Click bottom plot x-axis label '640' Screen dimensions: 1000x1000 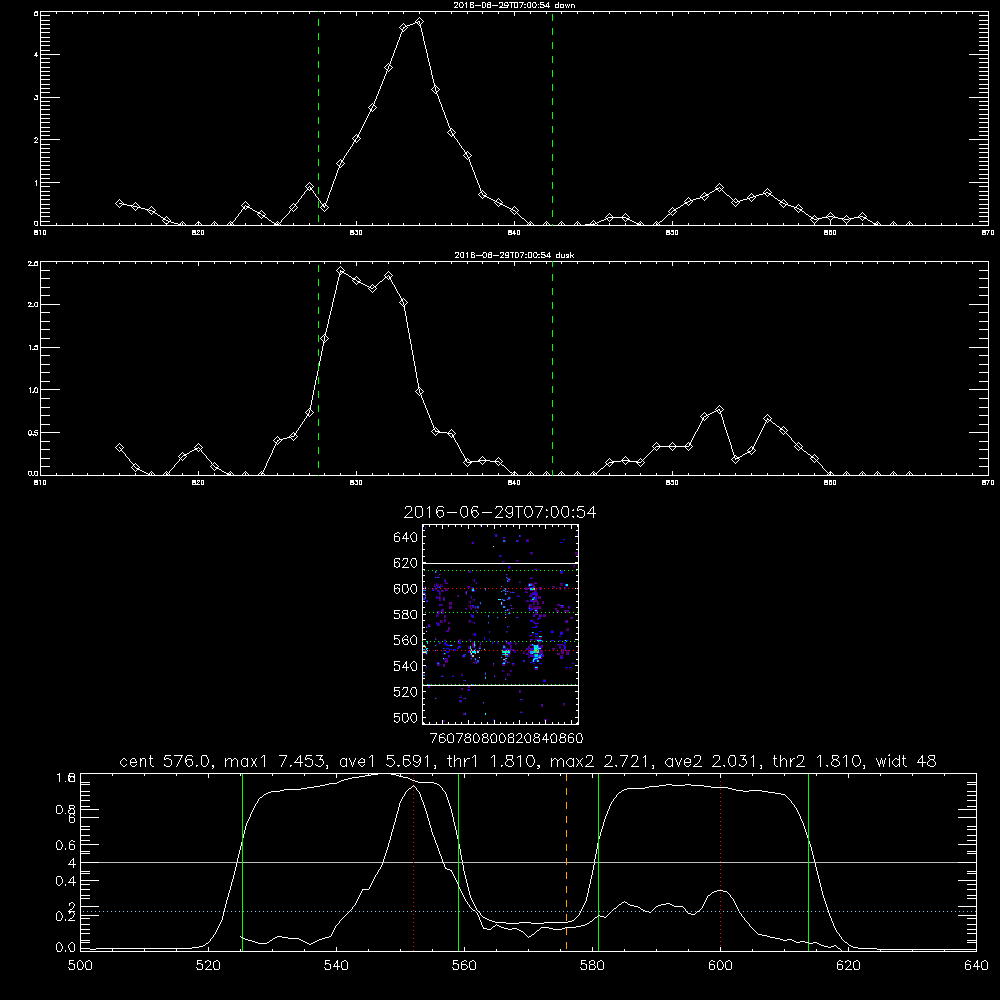coord(976,966)
